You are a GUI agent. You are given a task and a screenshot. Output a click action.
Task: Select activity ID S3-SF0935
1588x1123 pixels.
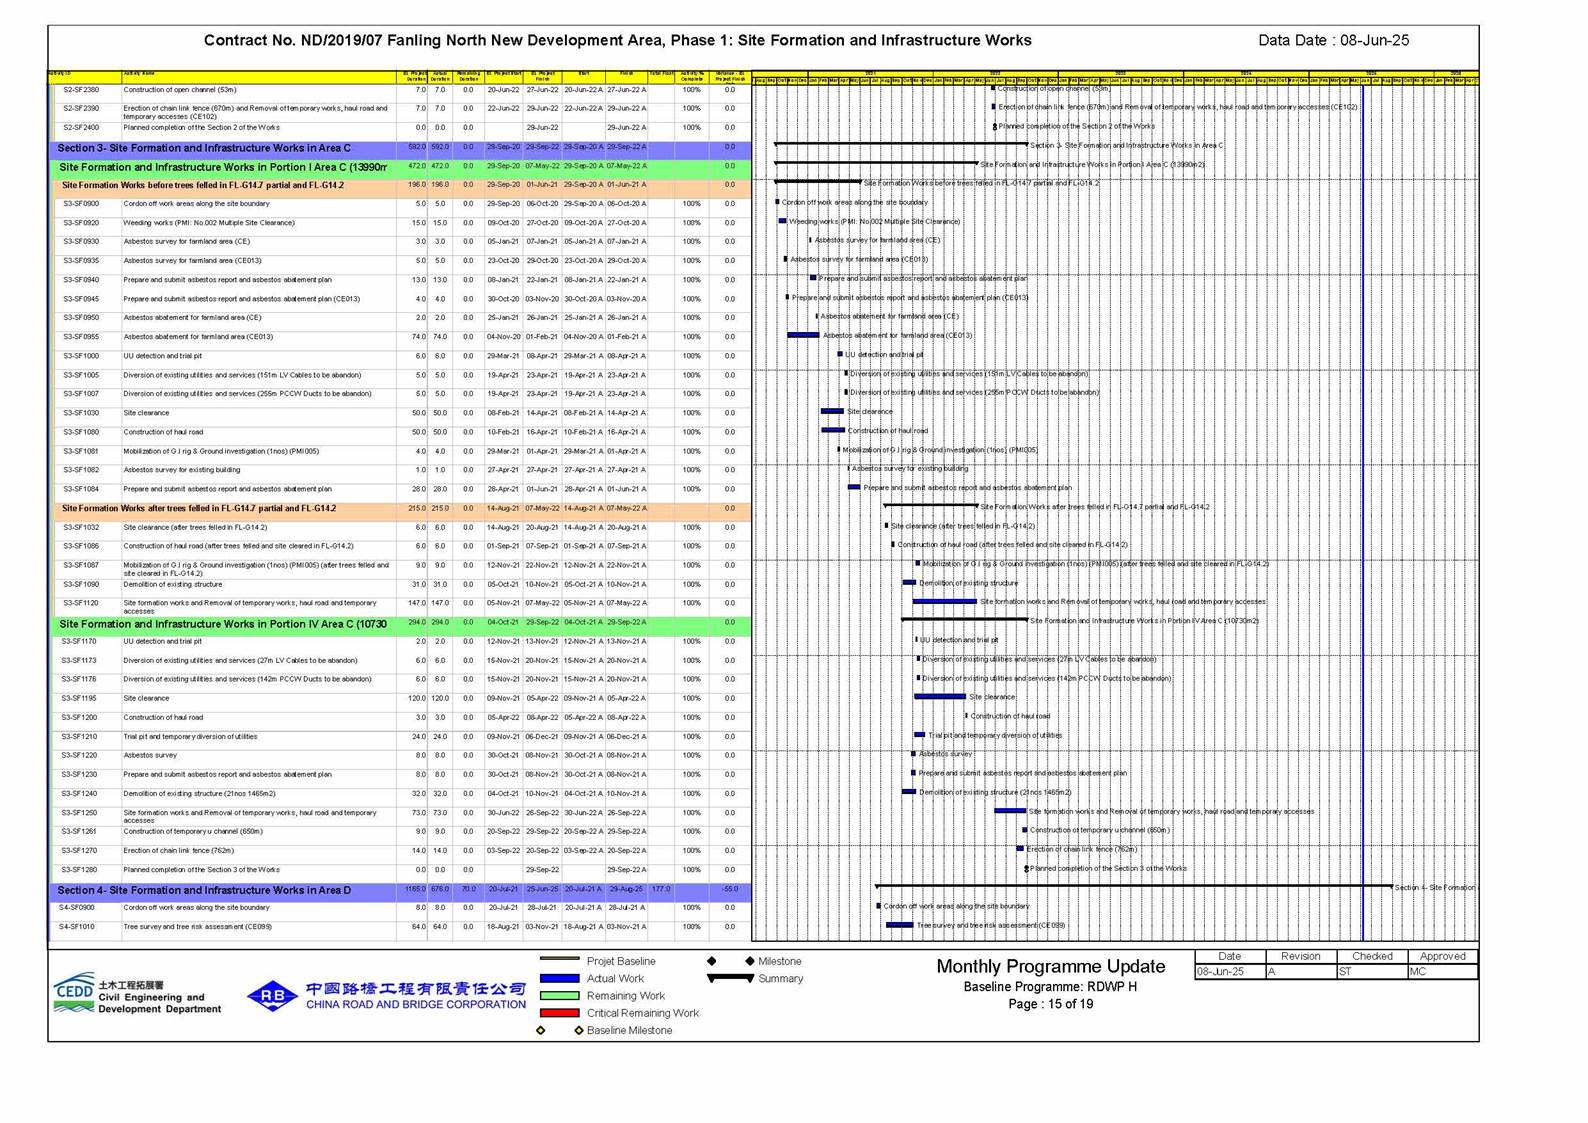(x=81, y=260)
